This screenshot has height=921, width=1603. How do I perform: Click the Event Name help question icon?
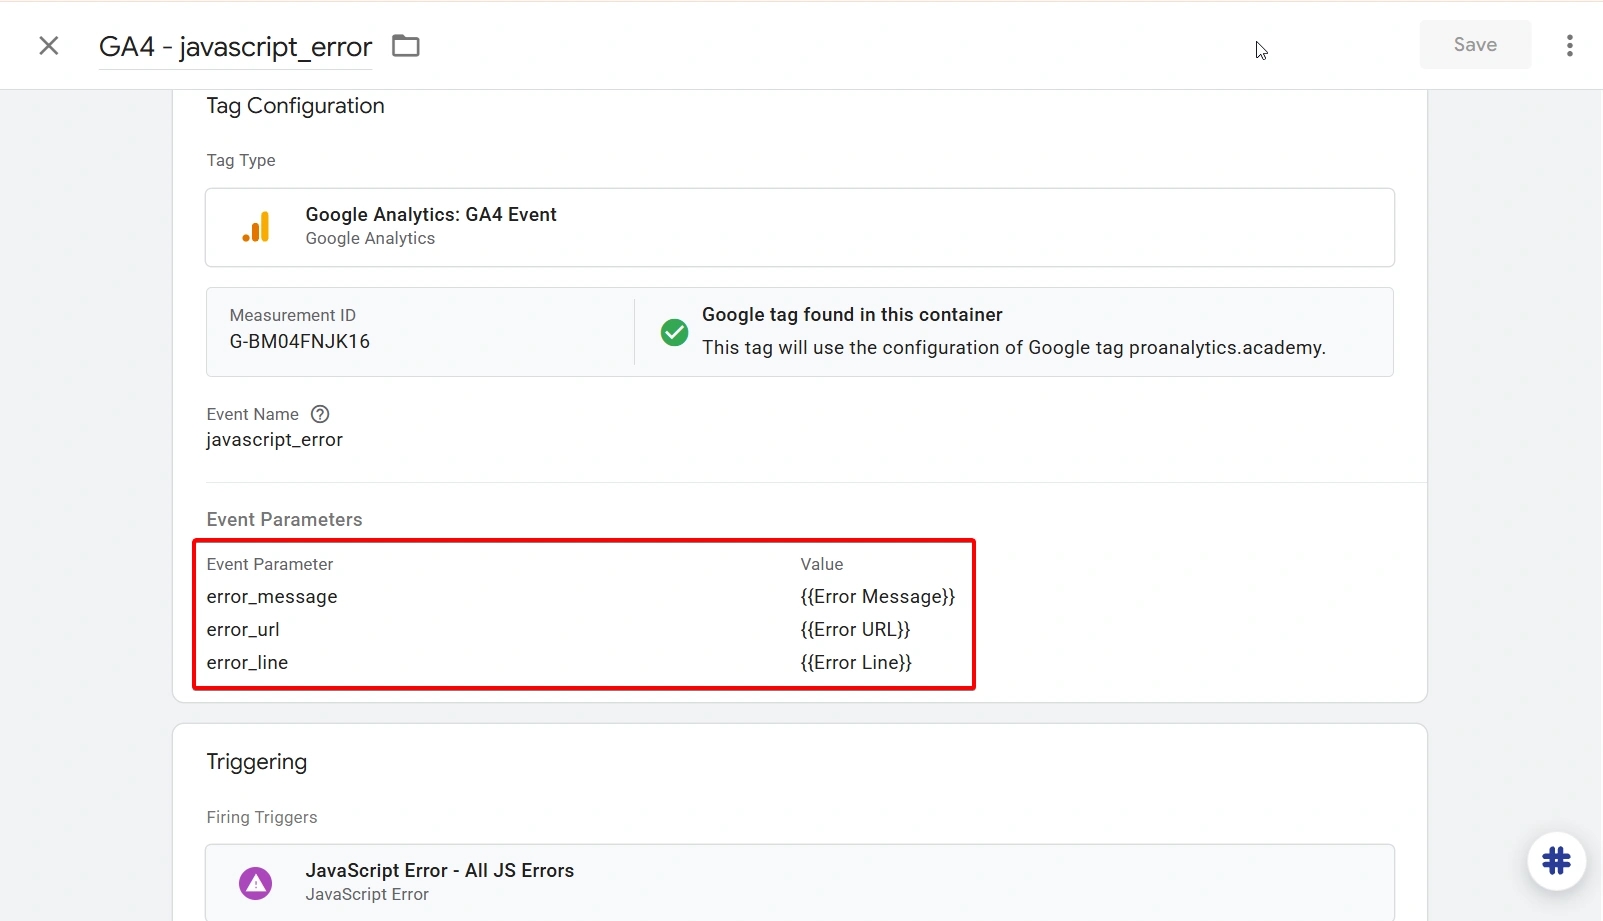pyautogui.click(x=320, y=414)
